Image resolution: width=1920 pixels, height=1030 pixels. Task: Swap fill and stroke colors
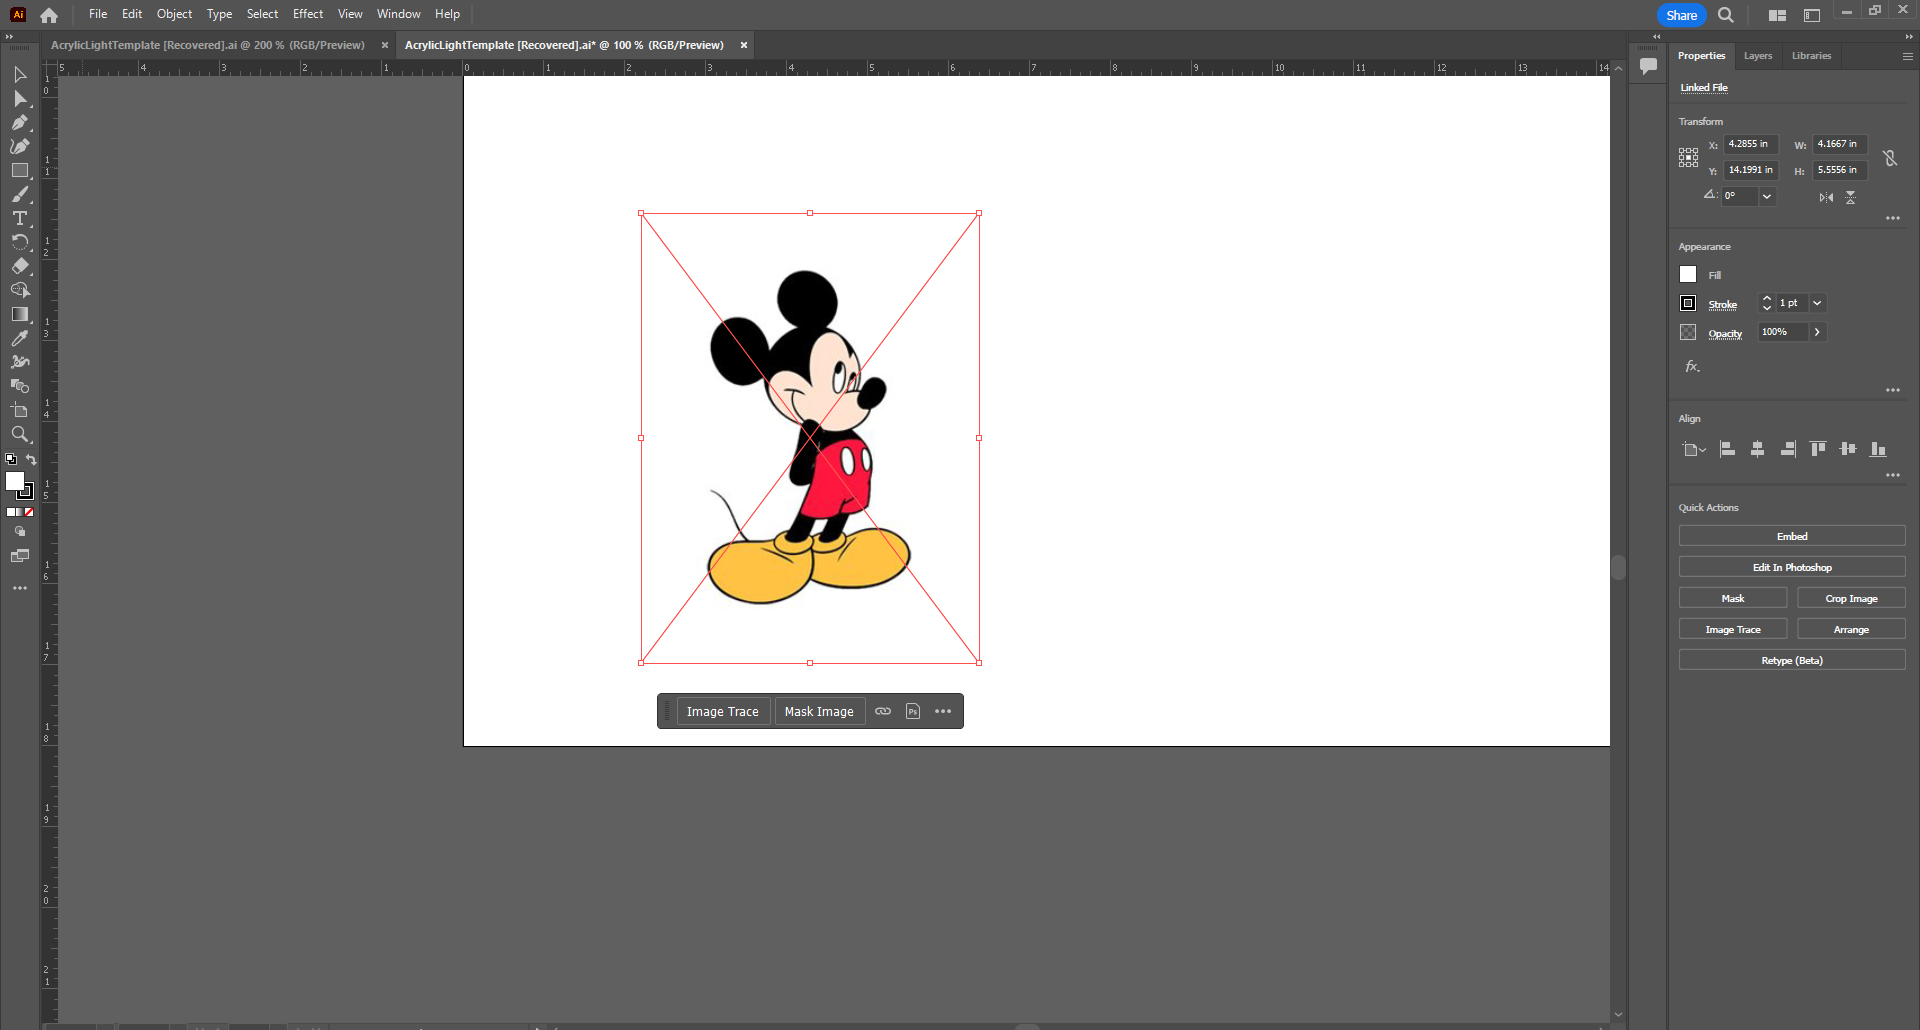(x=31, y=460)
